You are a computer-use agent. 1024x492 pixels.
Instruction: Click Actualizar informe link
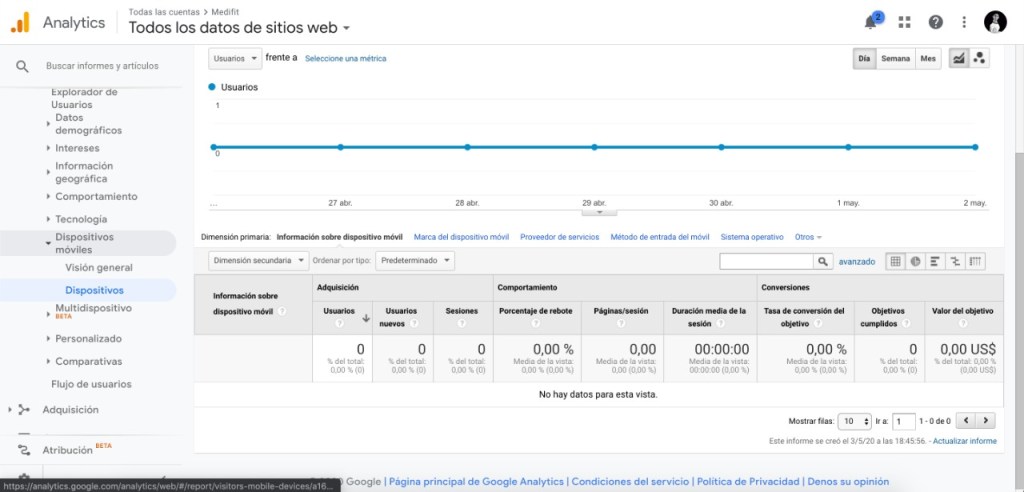coord(965,441)
